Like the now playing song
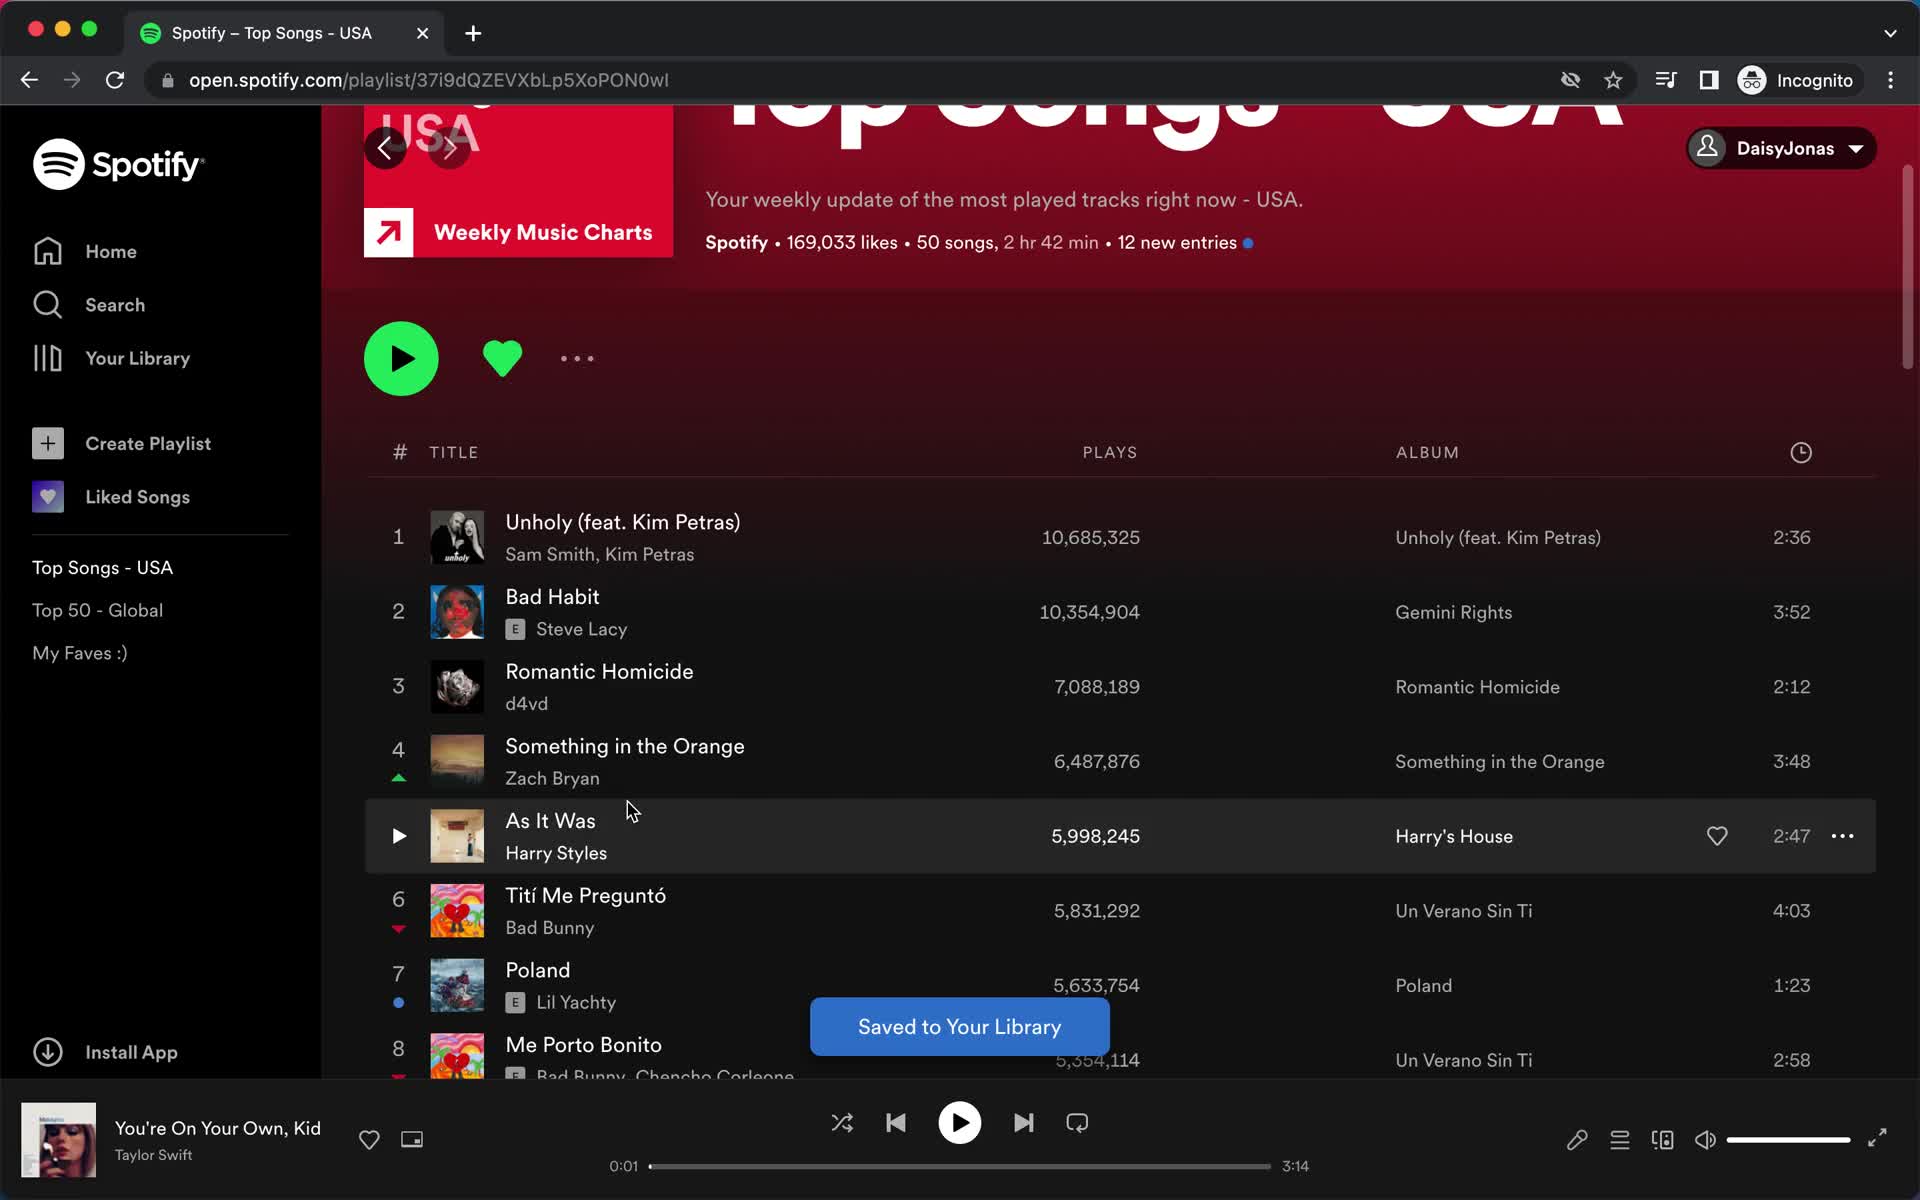The width and height of the screenshot is (1920, 1200). (369, 1140)
